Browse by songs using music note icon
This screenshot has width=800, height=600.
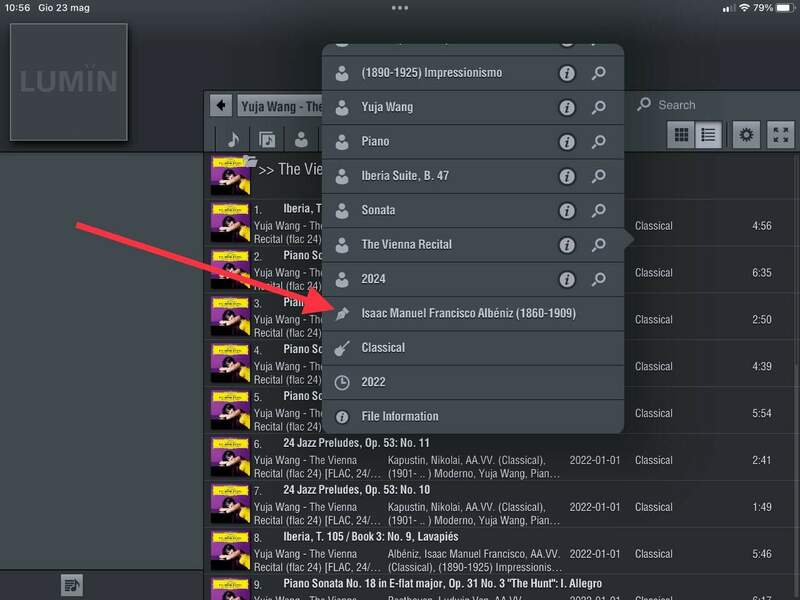tap(233, 139)
